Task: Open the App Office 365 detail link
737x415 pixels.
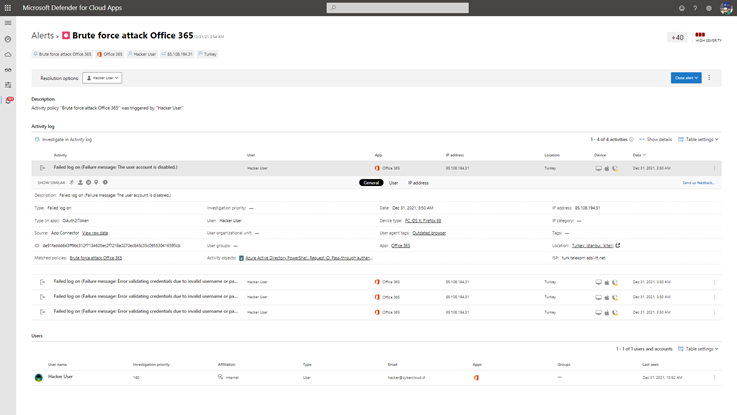Action: tap(400, 245)
